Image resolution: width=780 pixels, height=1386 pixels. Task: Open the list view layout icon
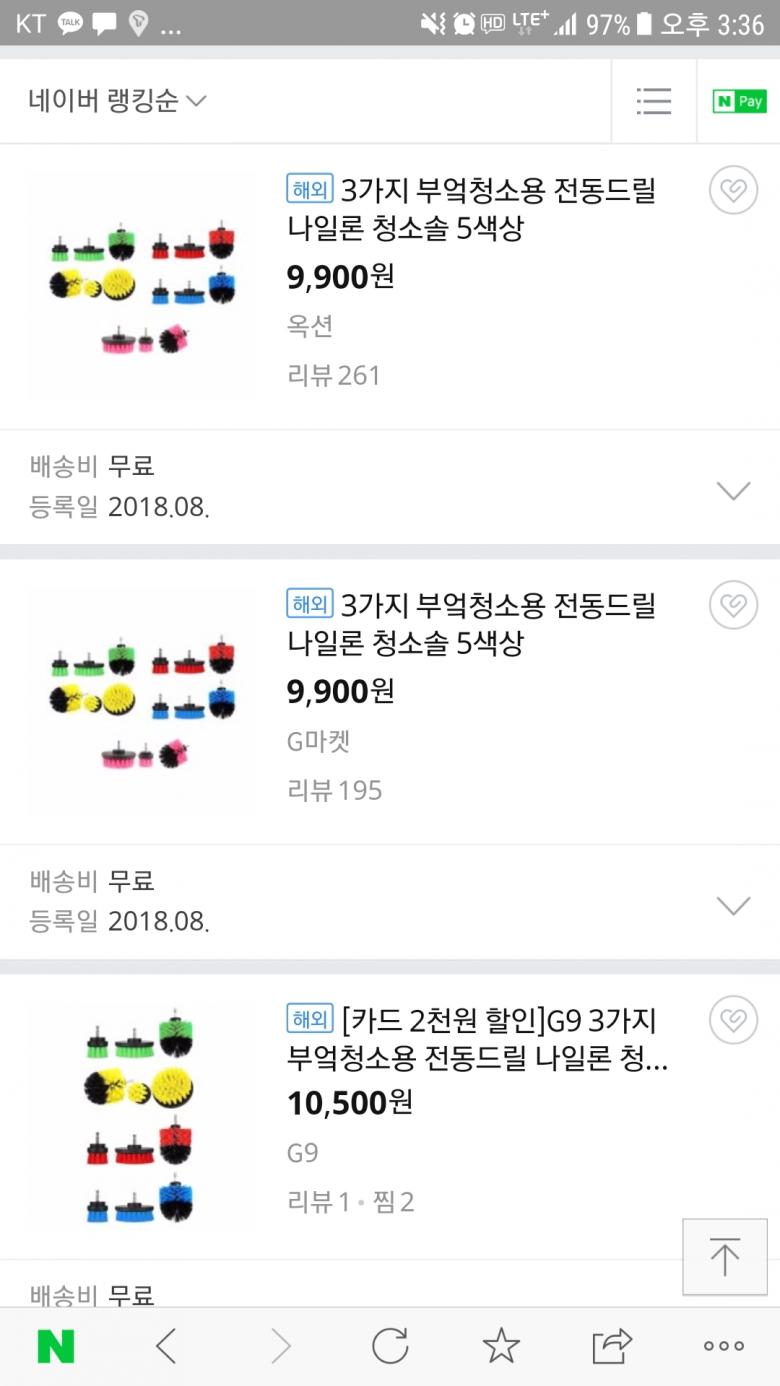tap(654, 101)
